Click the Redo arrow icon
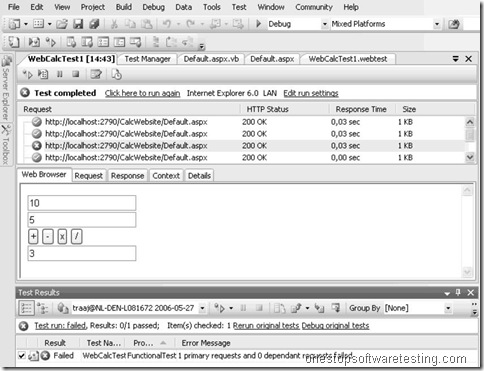484x371 pixels. [x=191, y=24]
